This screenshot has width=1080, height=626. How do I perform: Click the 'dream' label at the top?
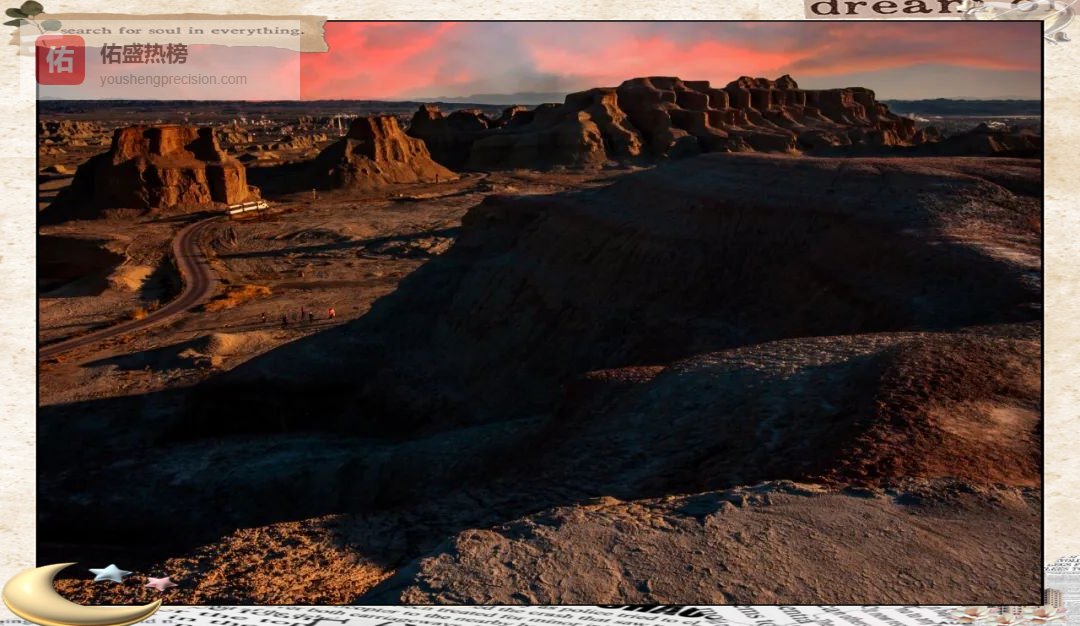point(880,8)
